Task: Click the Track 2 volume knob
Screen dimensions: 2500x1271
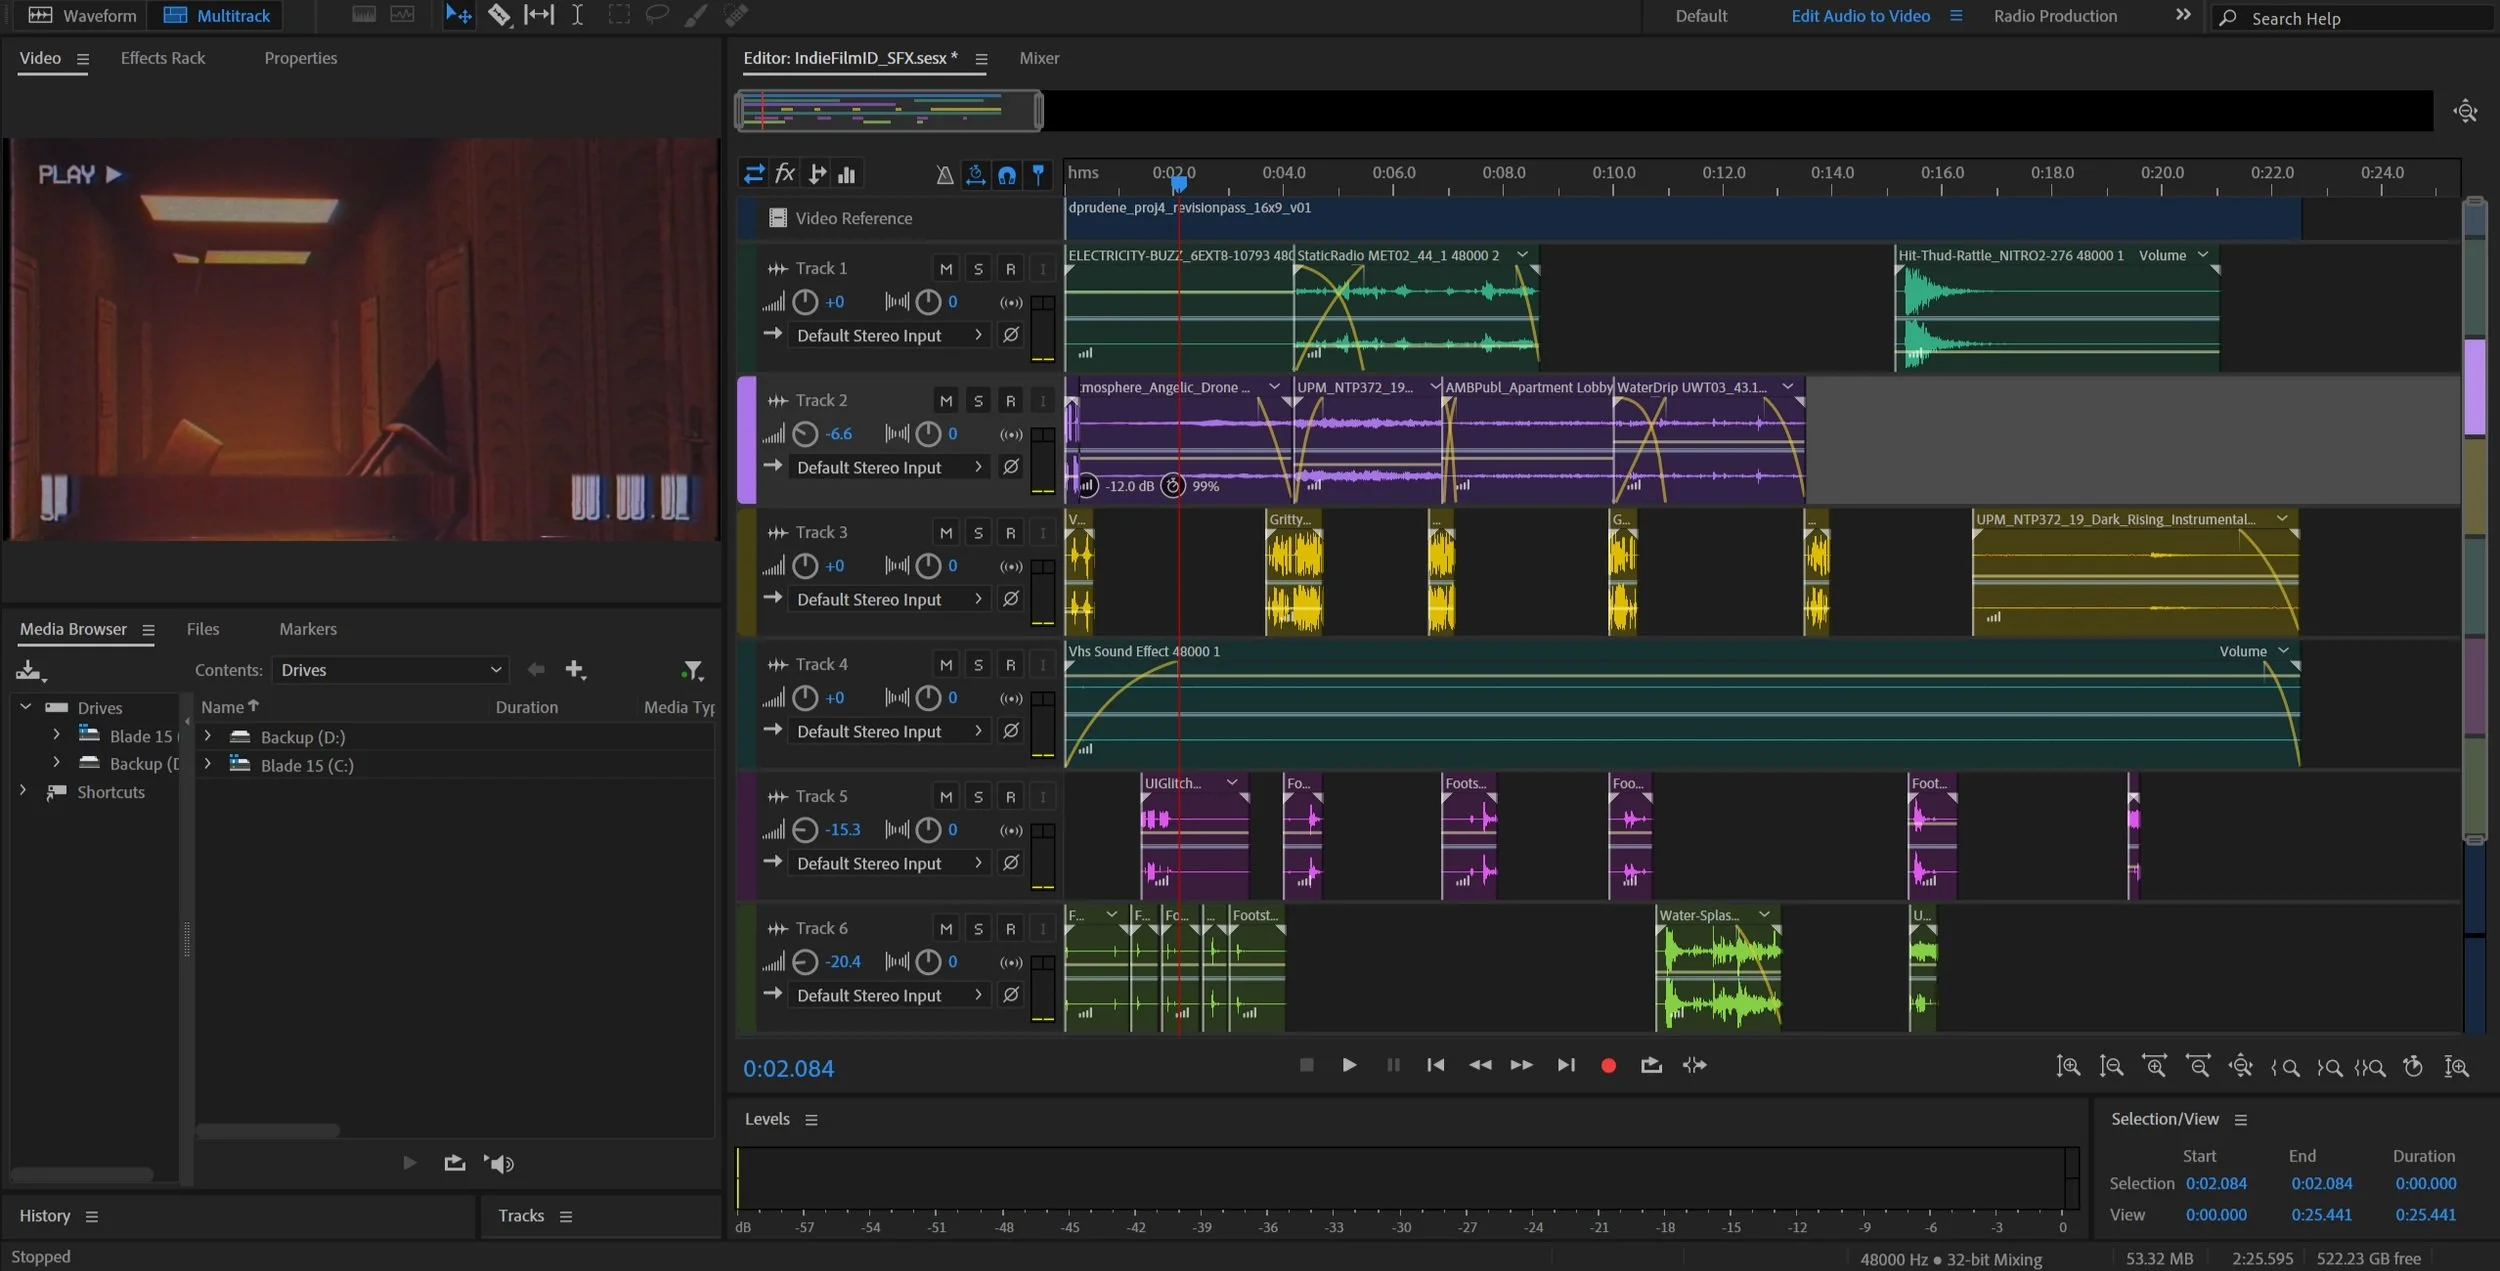Action: (805, 434)
